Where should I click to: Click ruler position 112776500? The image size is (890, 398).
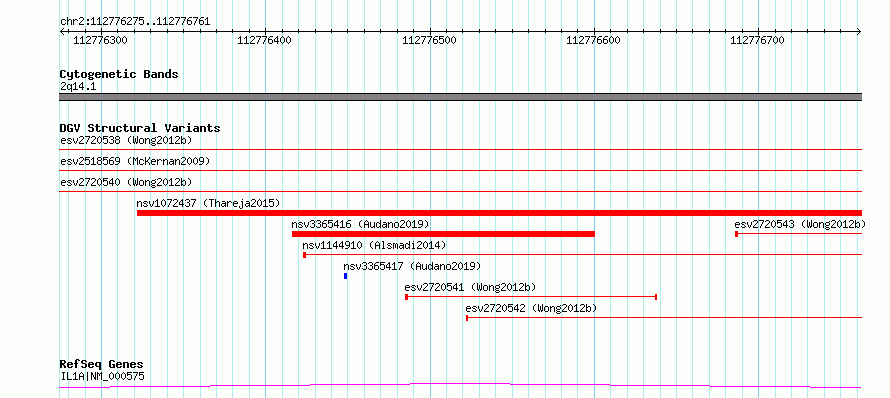429,40
